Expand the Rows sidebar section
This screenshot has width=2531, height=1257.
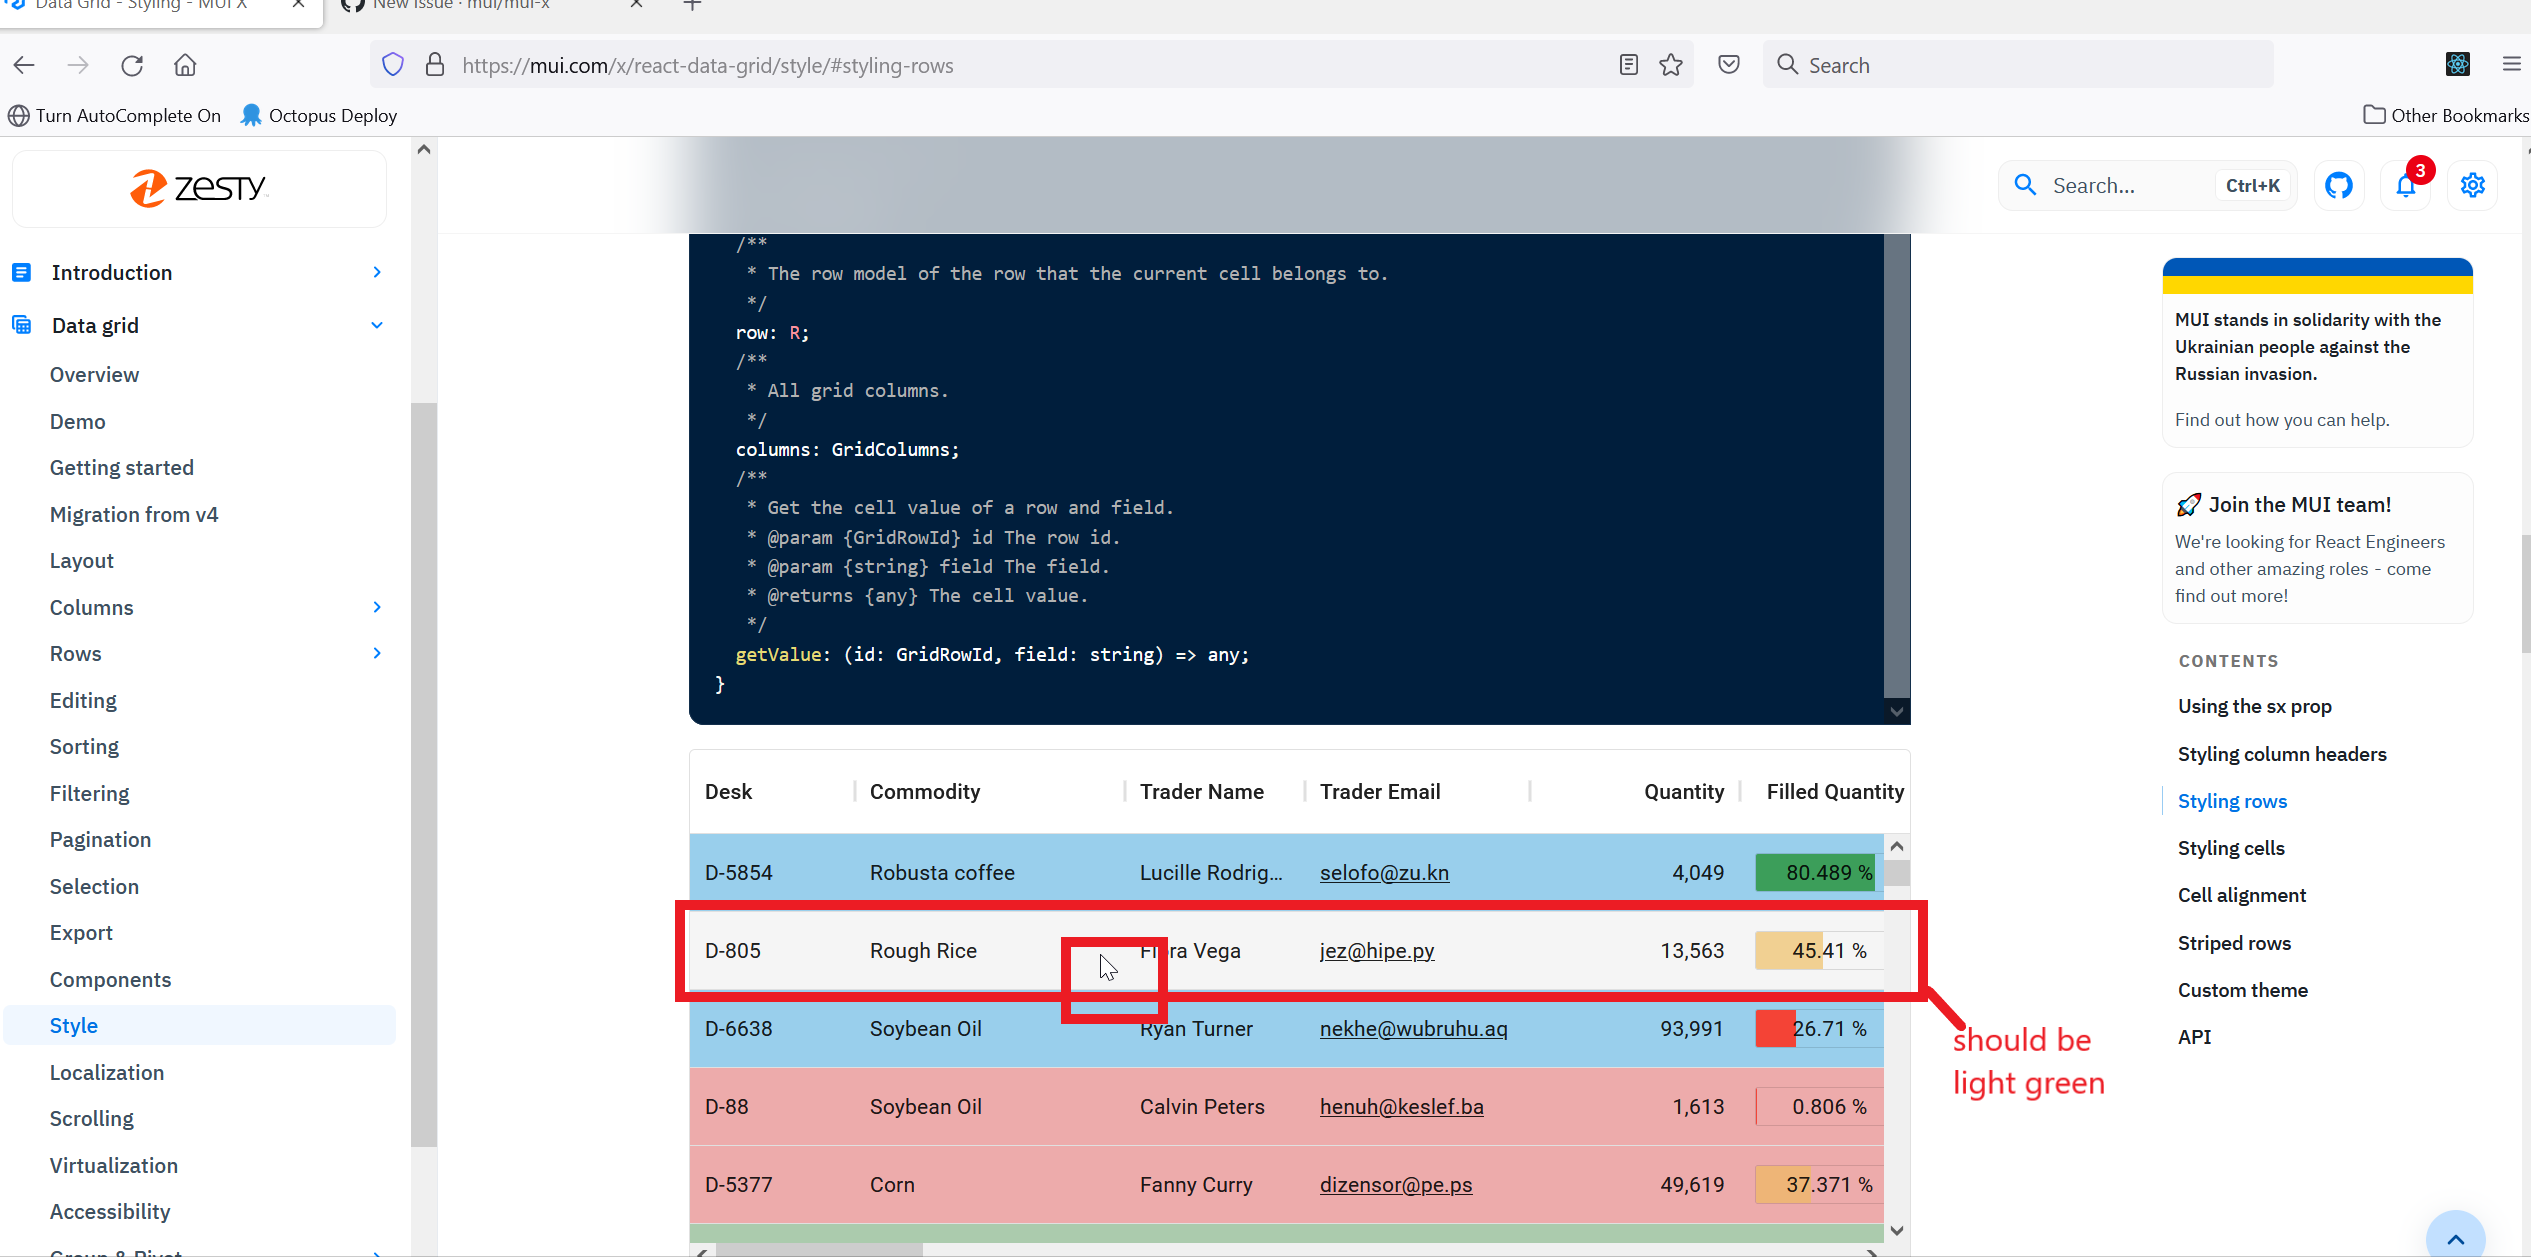pos(376,653)
